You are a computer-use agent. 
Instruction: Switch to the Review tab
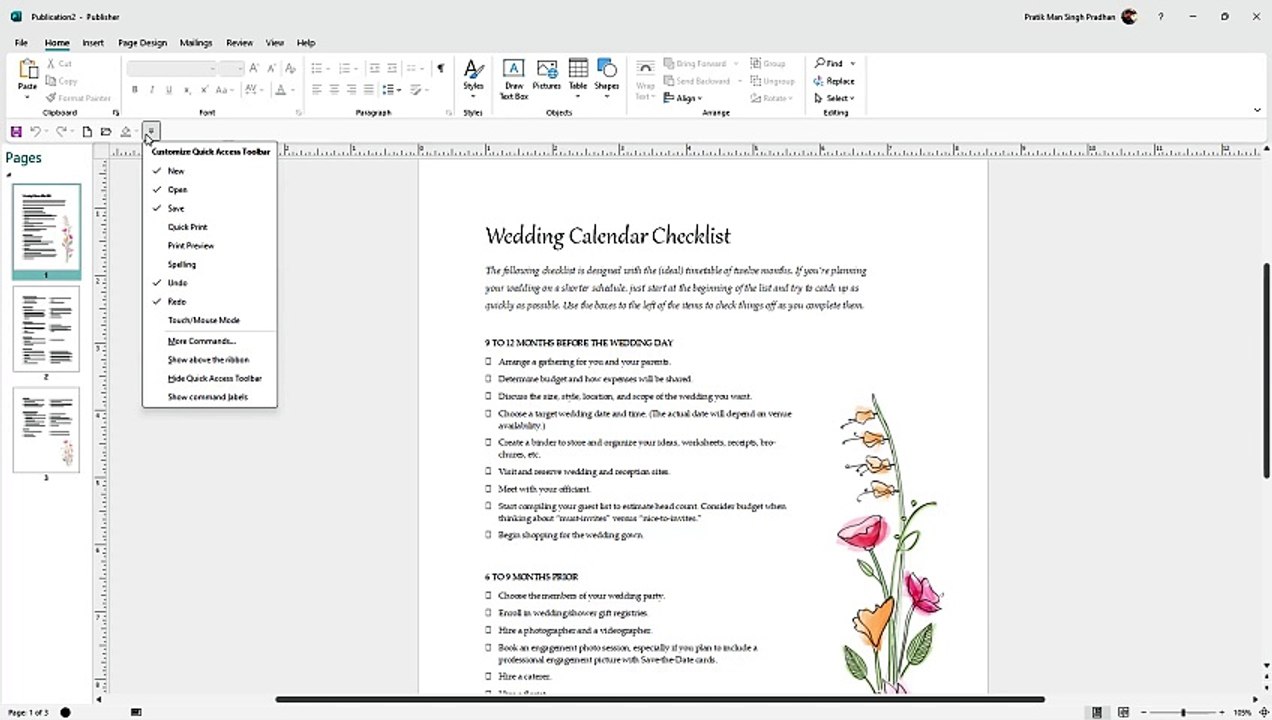pyautogui.click(x=239, y=43)
